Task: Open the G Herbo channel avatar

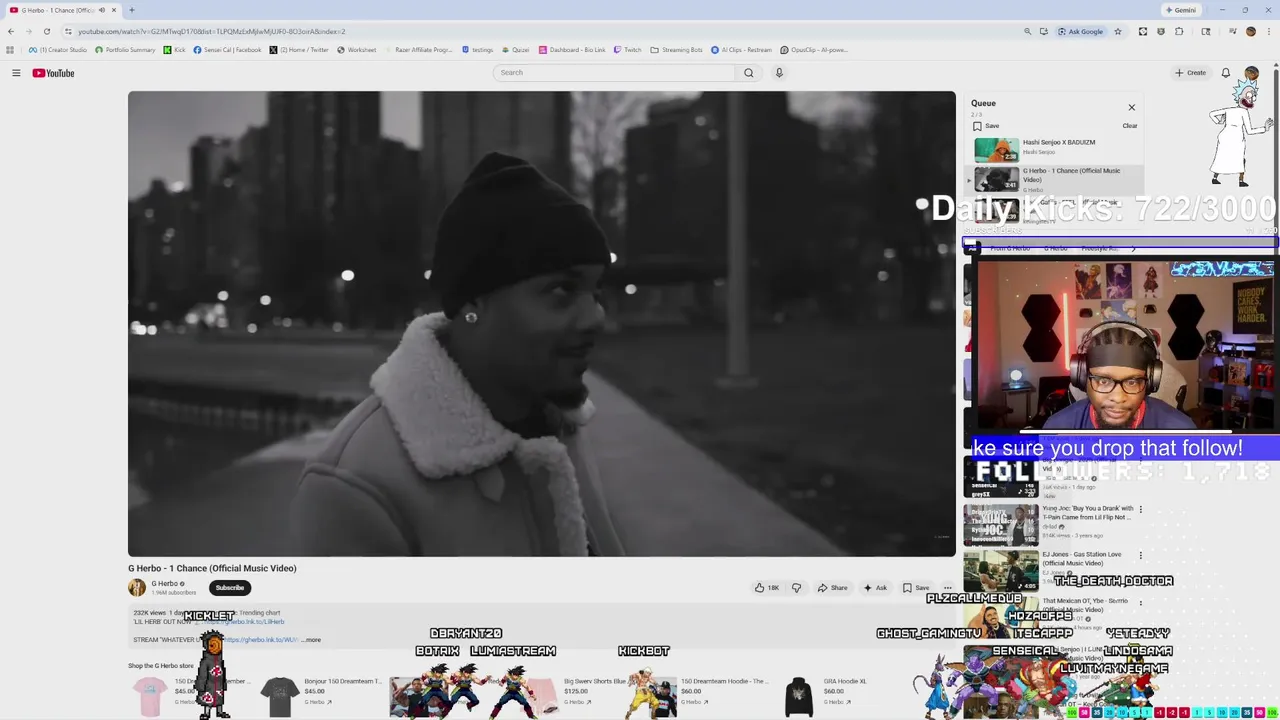Action: pos(137,588)
